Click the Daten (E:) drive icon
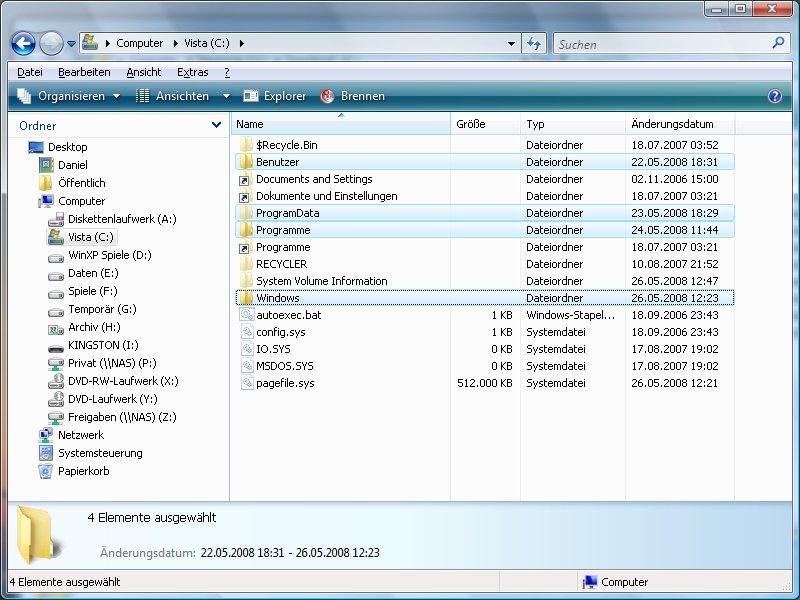 coord(56,276)
